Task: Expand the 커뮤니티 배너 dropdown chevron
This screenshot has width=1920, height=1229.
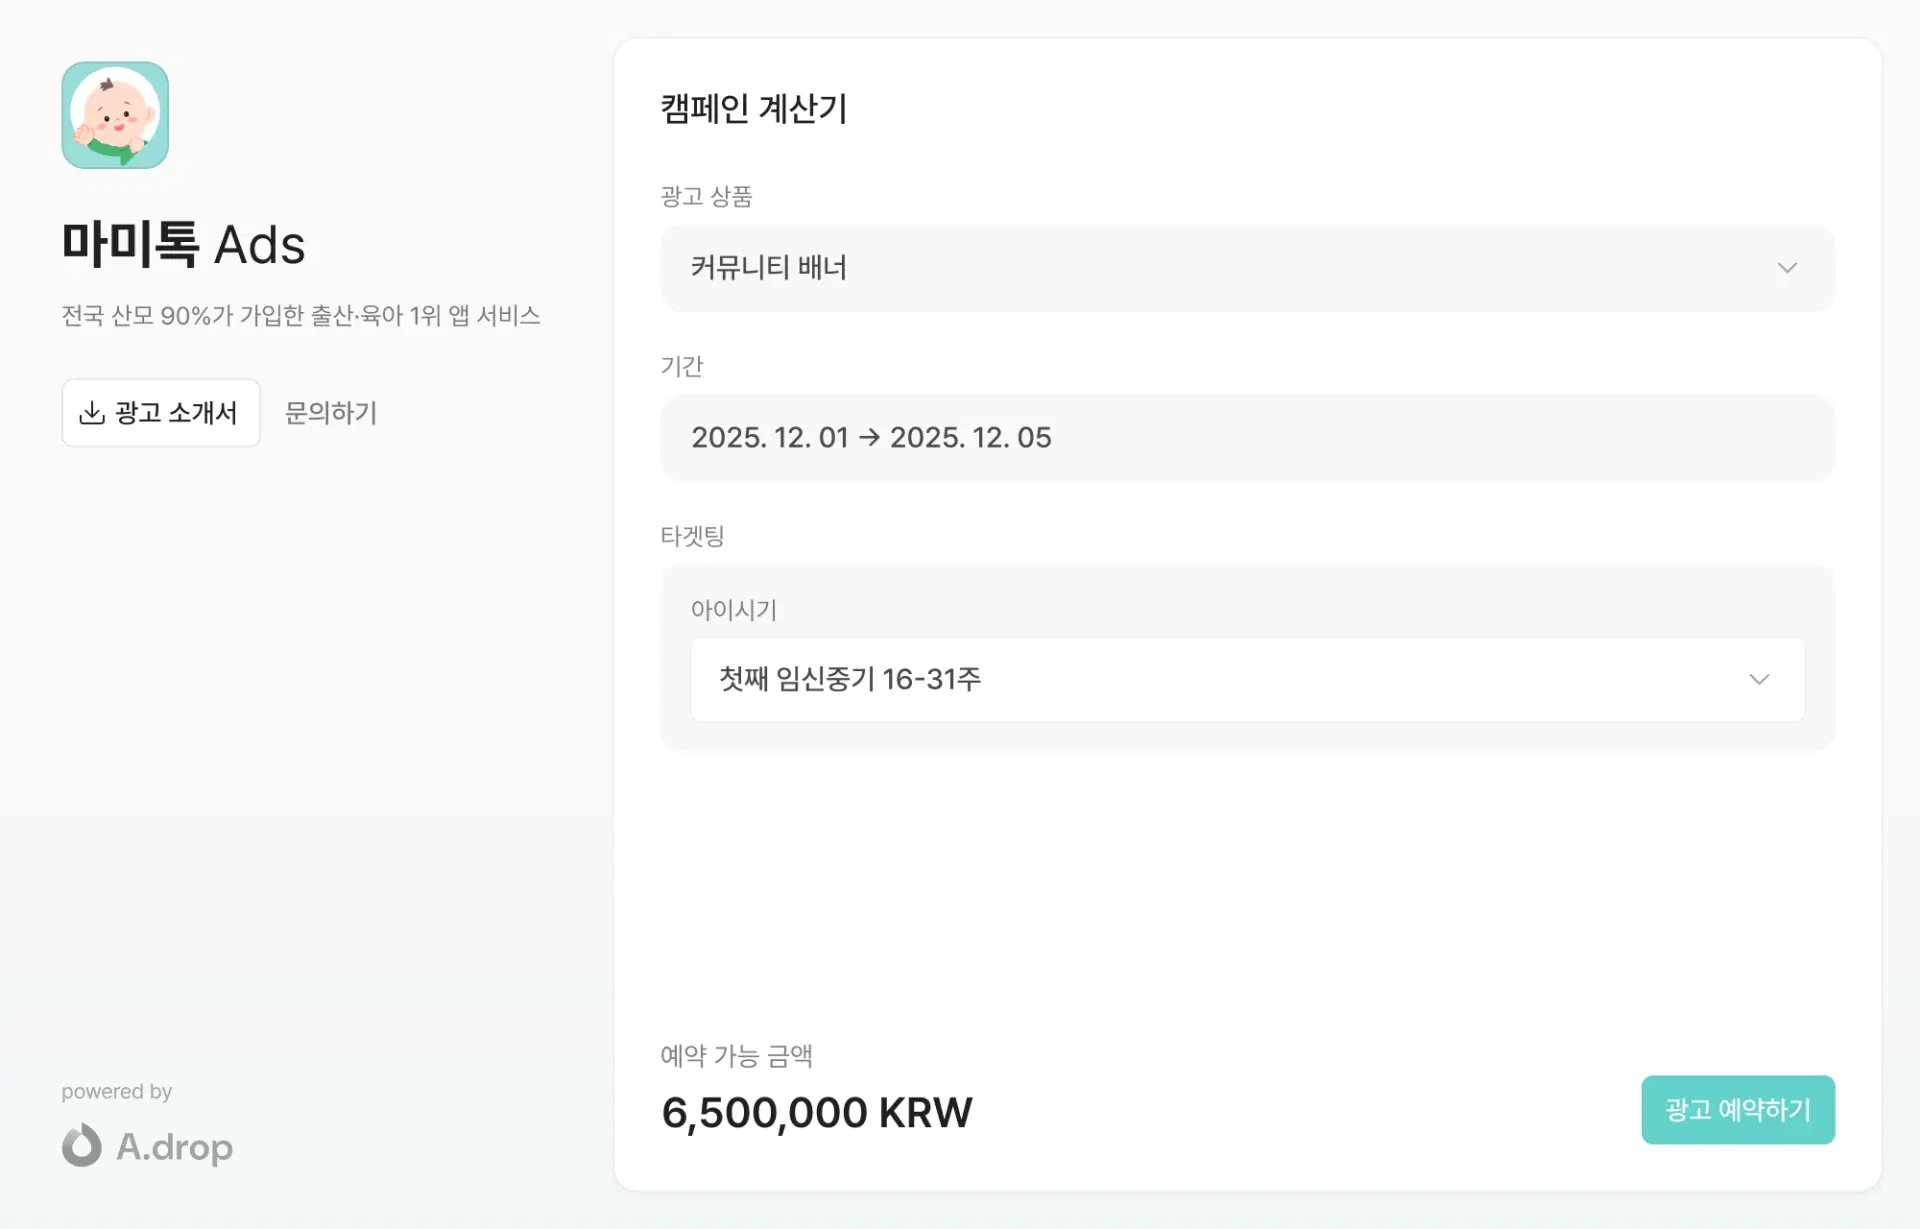Action: [x=1787, y=268]
